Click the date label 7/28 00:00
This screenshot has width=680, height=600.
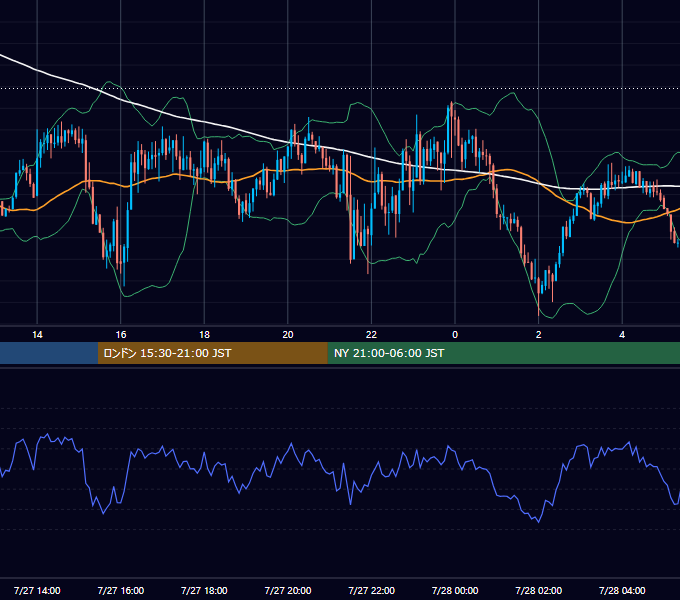(x=455, y=590)
